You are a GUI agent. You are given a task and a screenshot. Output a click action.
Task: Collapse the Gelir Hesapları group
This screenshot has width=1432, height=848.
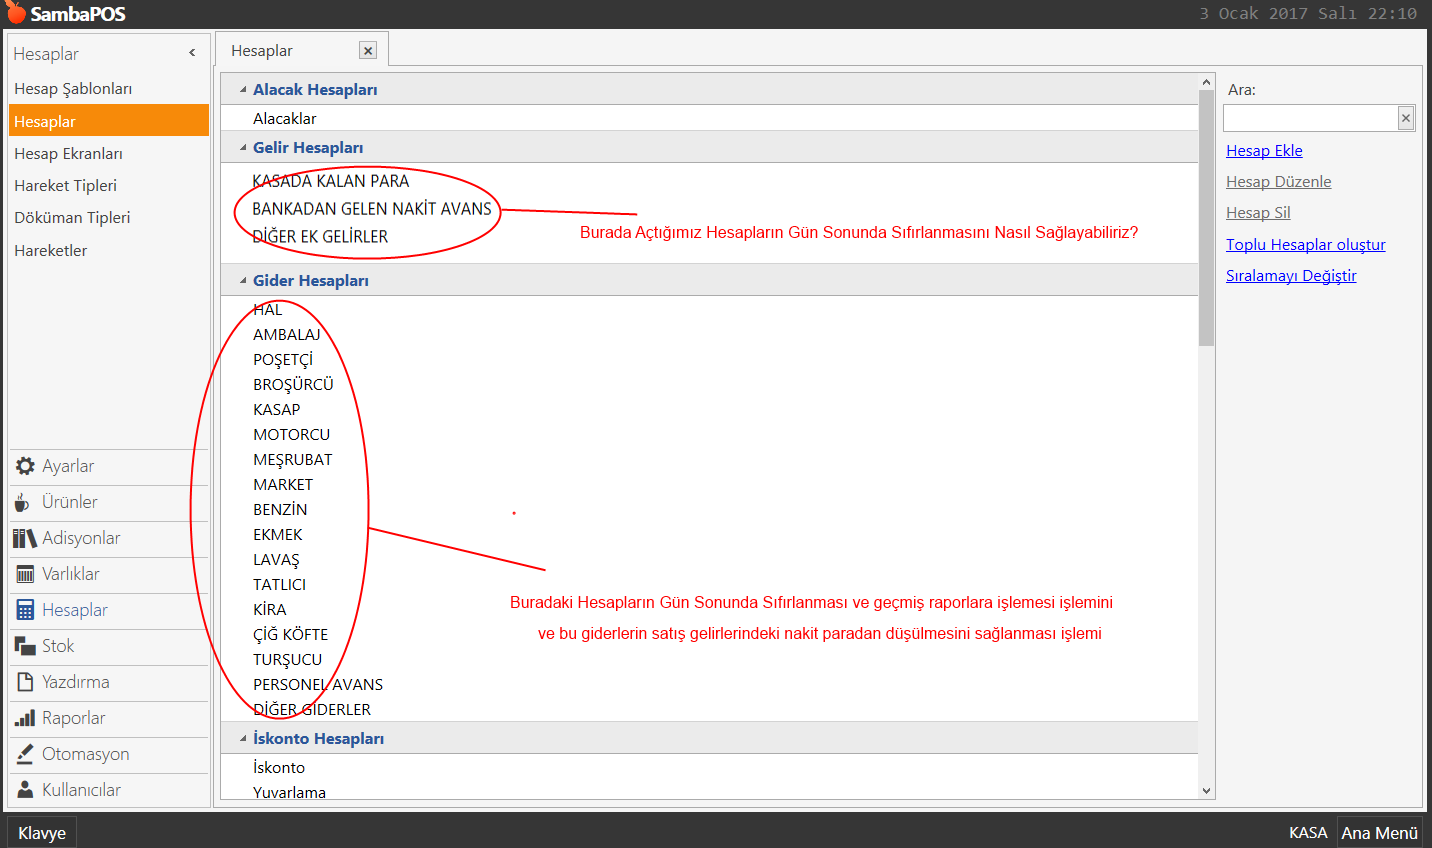click(243, 148)
